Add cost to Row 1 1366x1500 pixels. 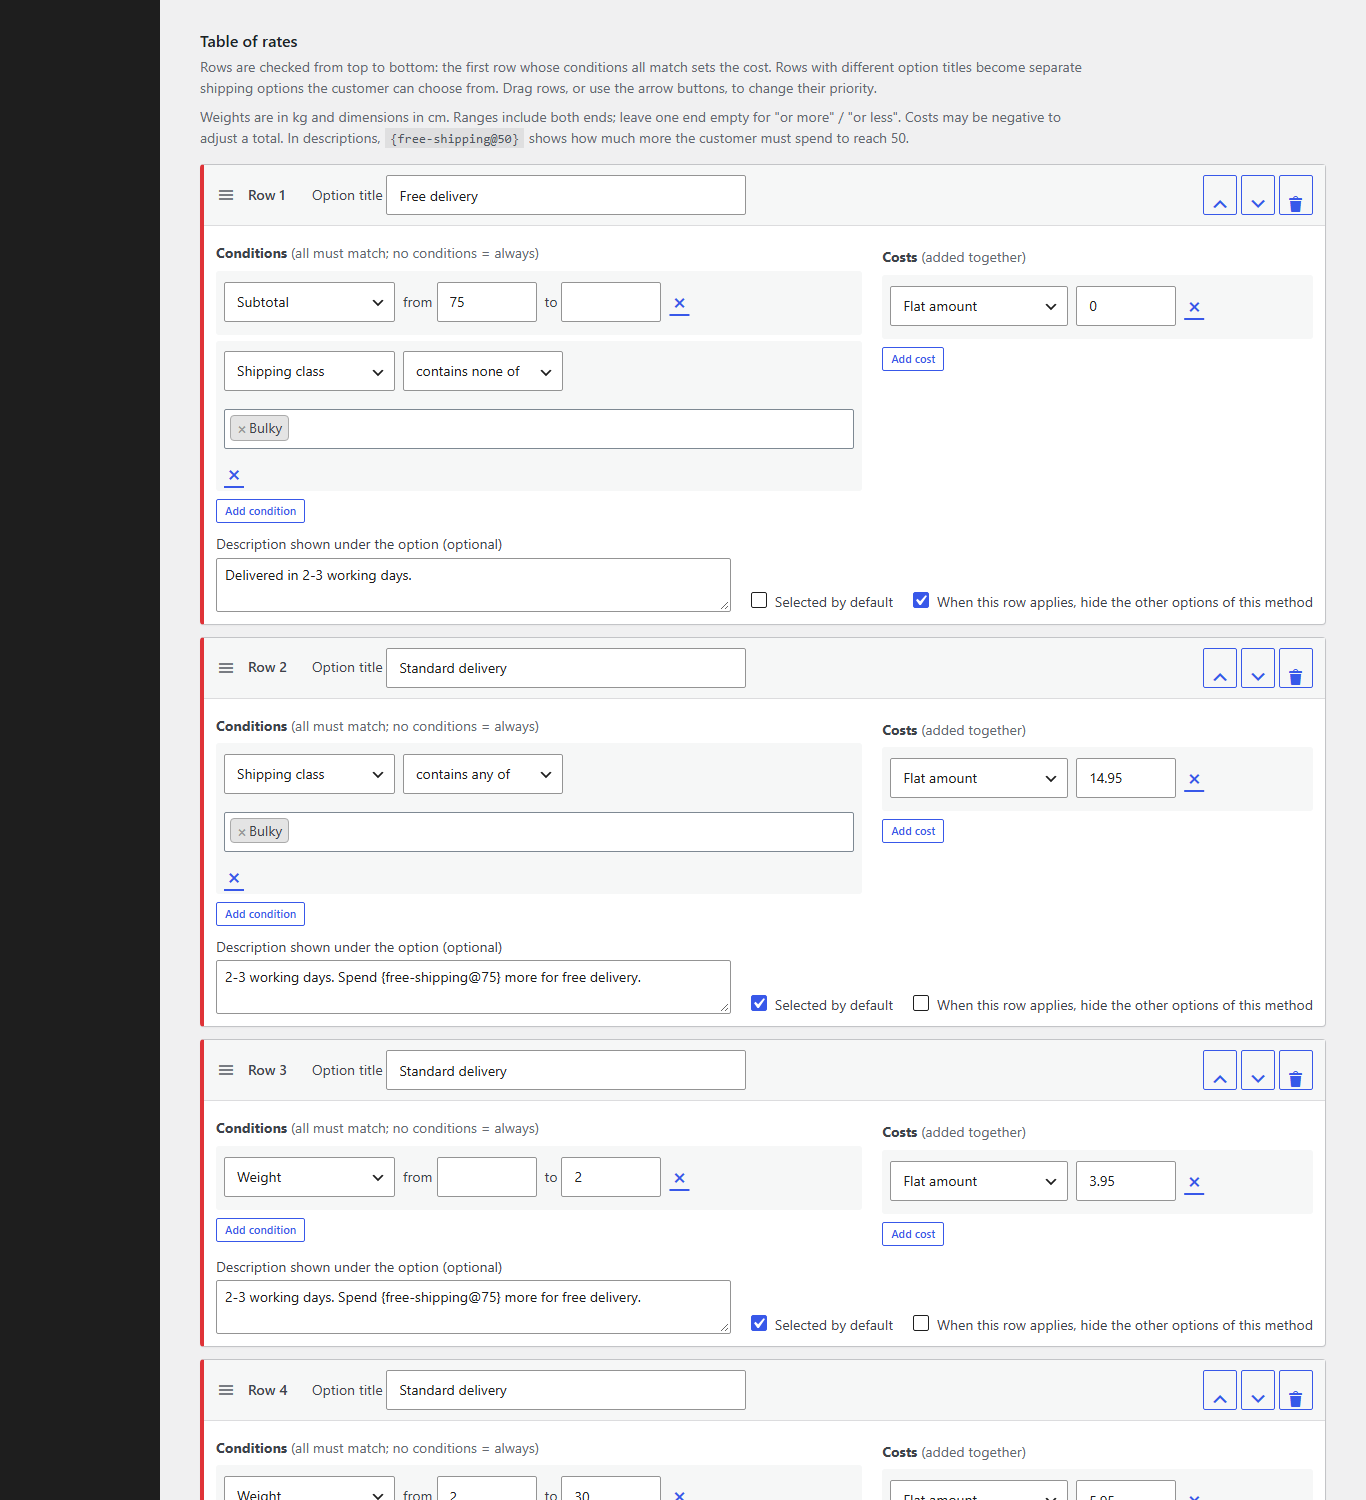[913, 359]
